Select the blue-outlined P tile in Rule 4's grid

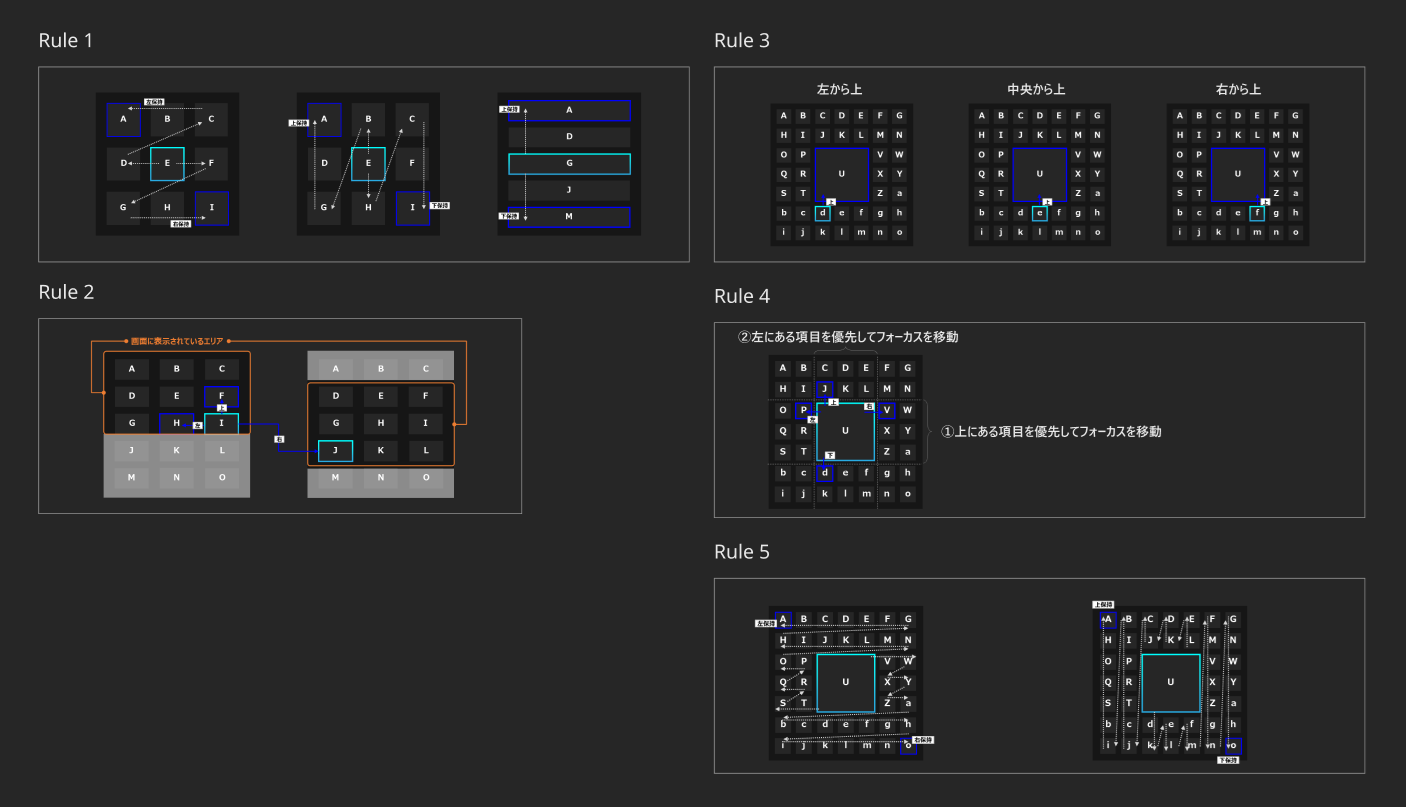point(803,410)
